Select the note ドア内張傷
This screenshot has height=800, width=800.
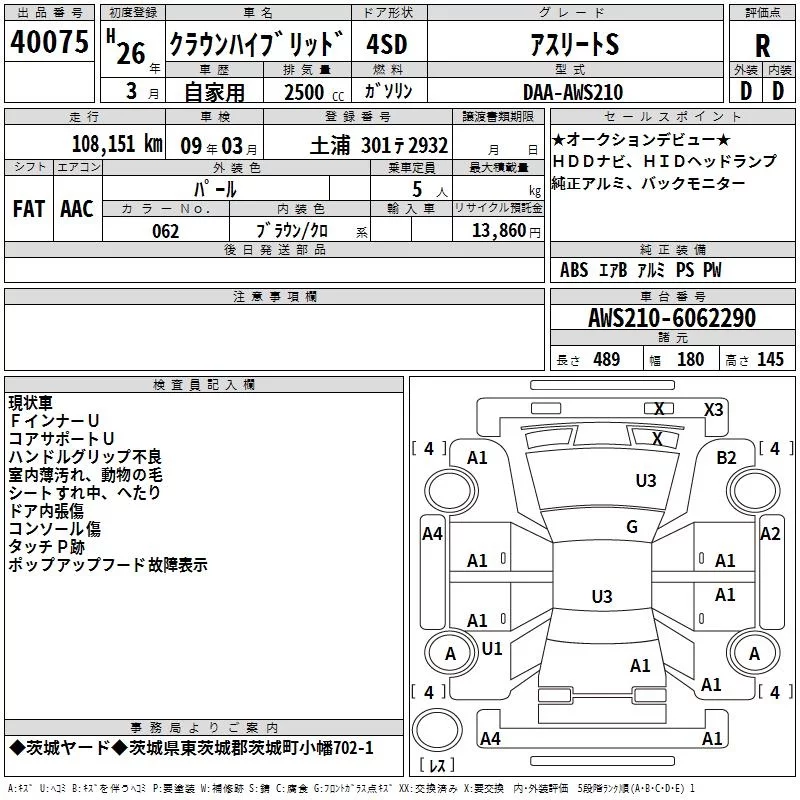46,511
